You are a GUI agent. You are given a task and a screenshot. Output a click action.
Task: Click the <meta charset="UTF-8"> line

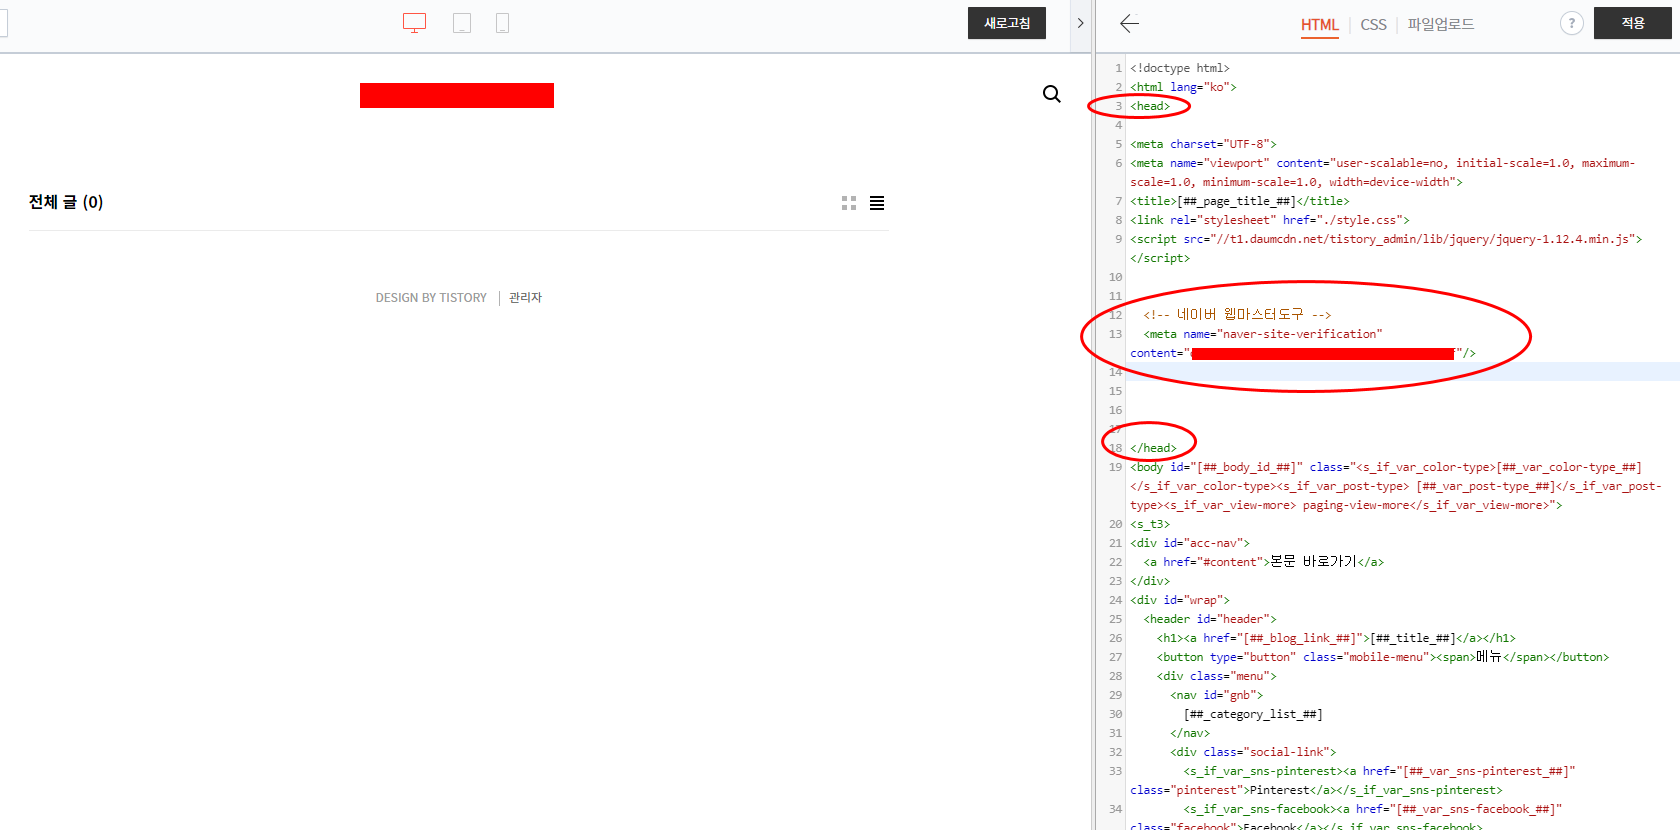click(1203, 144)
